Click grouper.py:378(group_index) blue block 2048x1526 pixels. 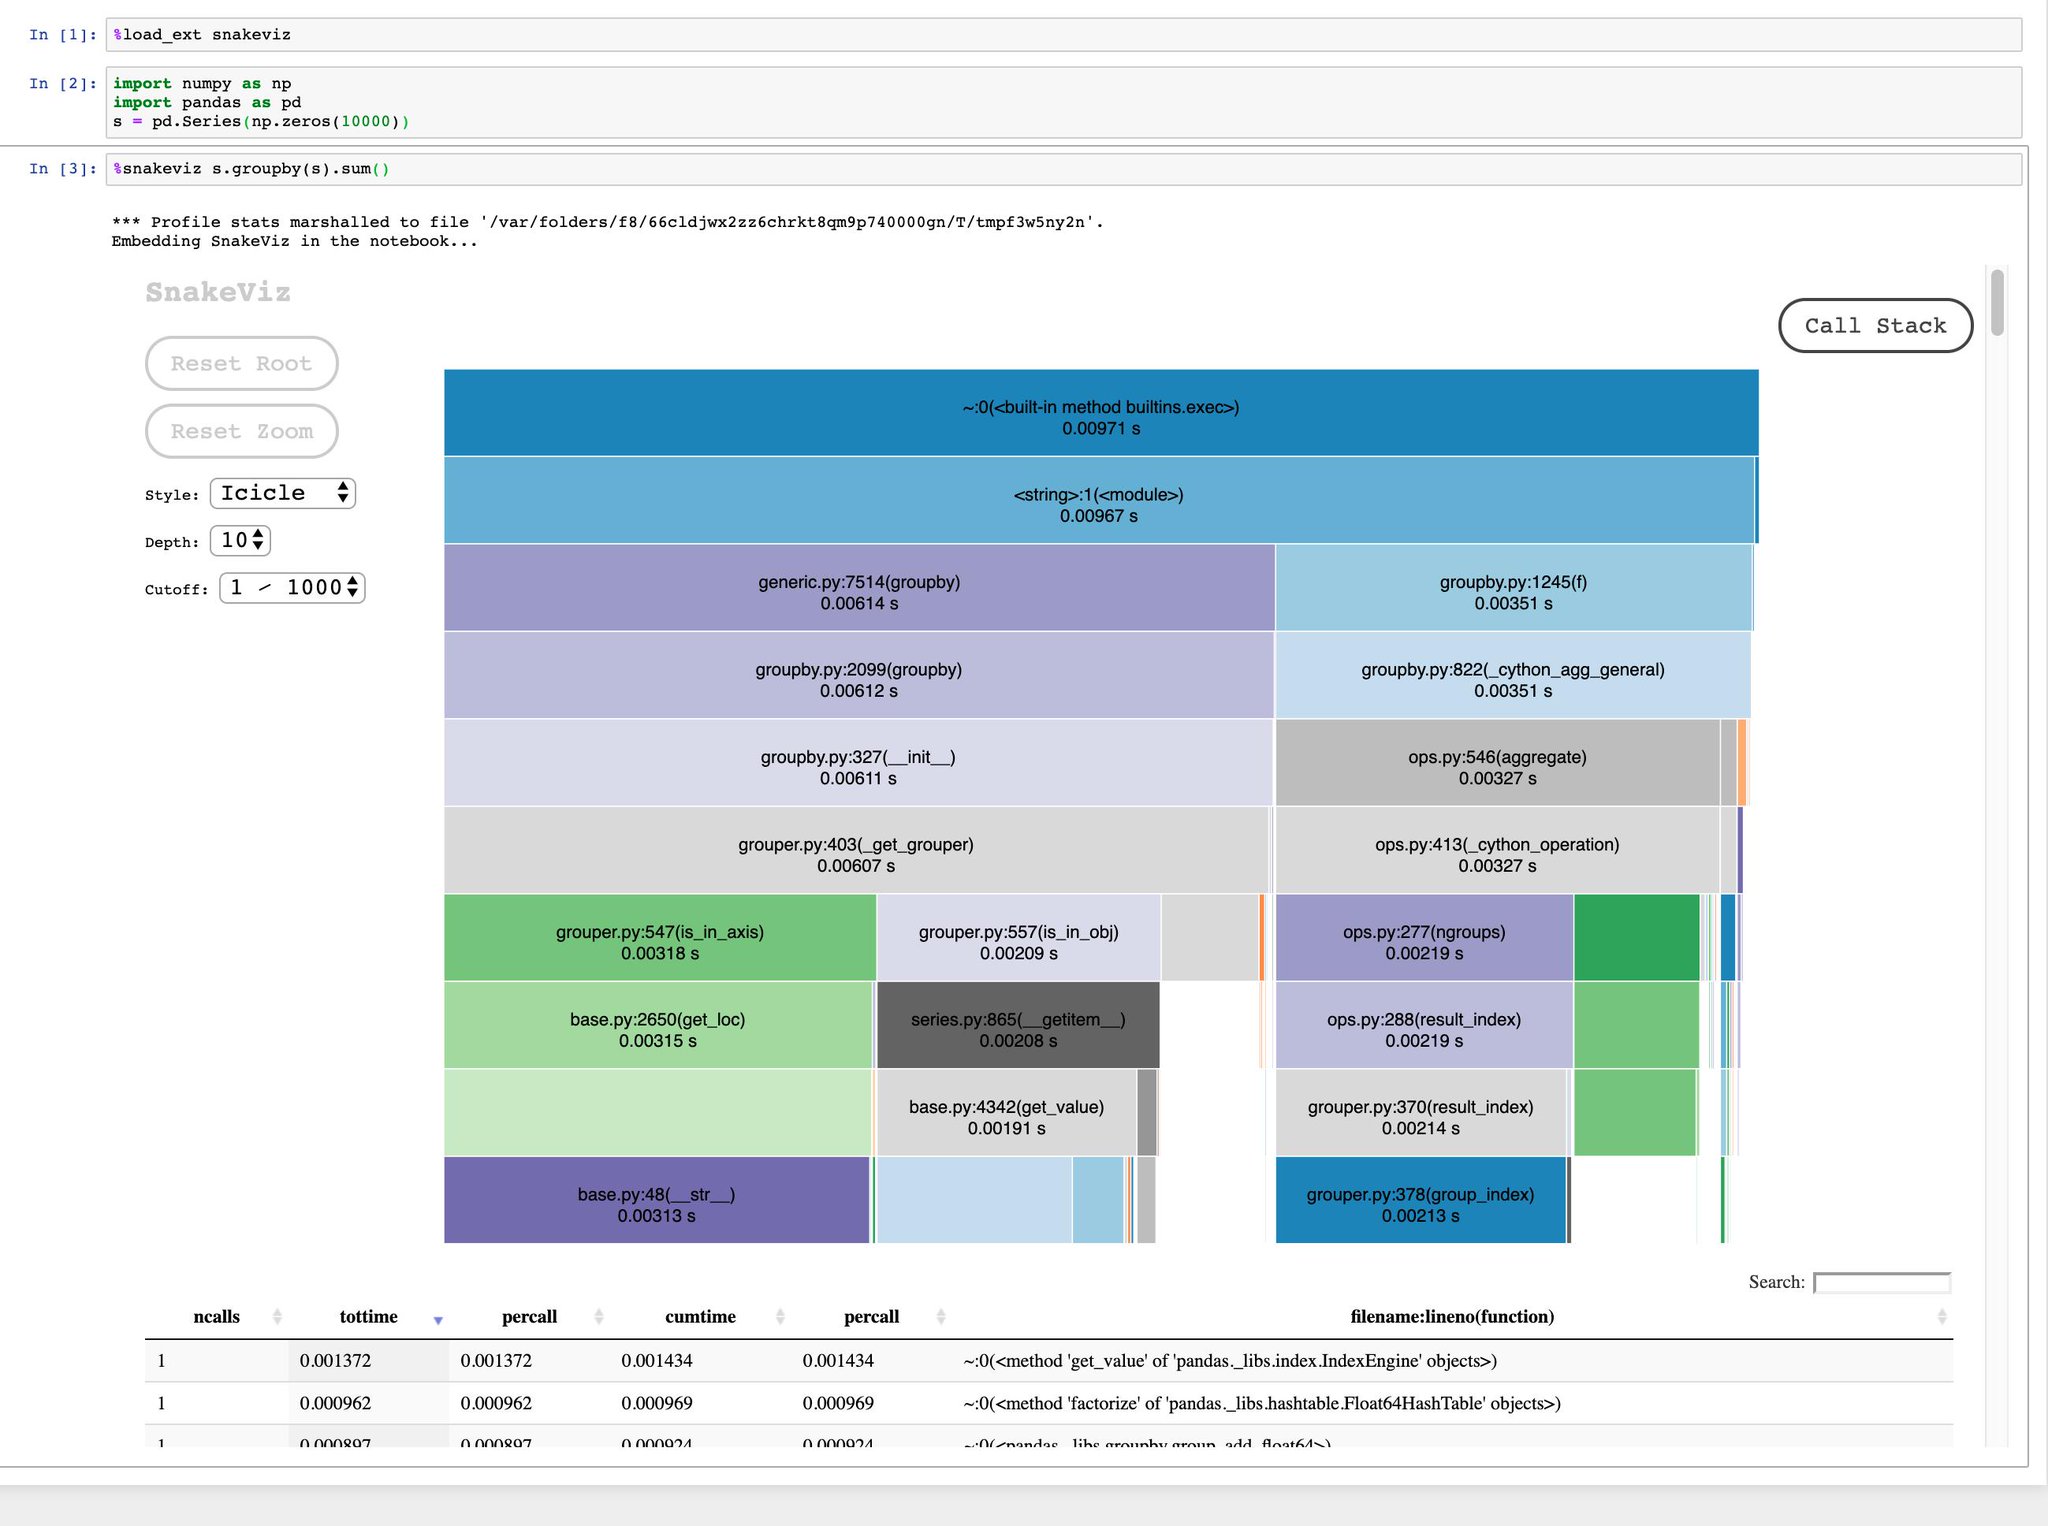pyautogui.click(x=1421, y=1200)
